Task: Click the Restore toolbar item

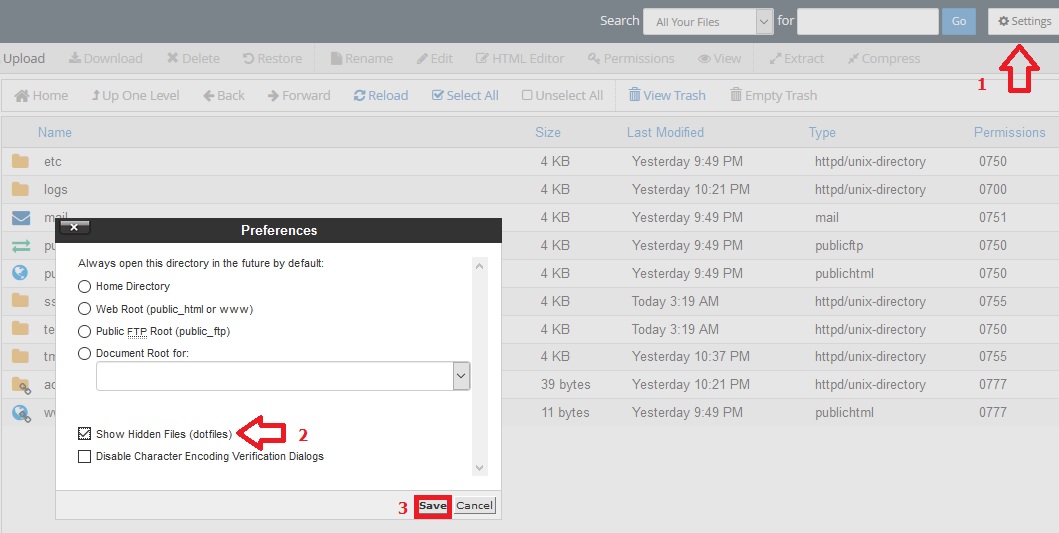Action: [272, 59]
